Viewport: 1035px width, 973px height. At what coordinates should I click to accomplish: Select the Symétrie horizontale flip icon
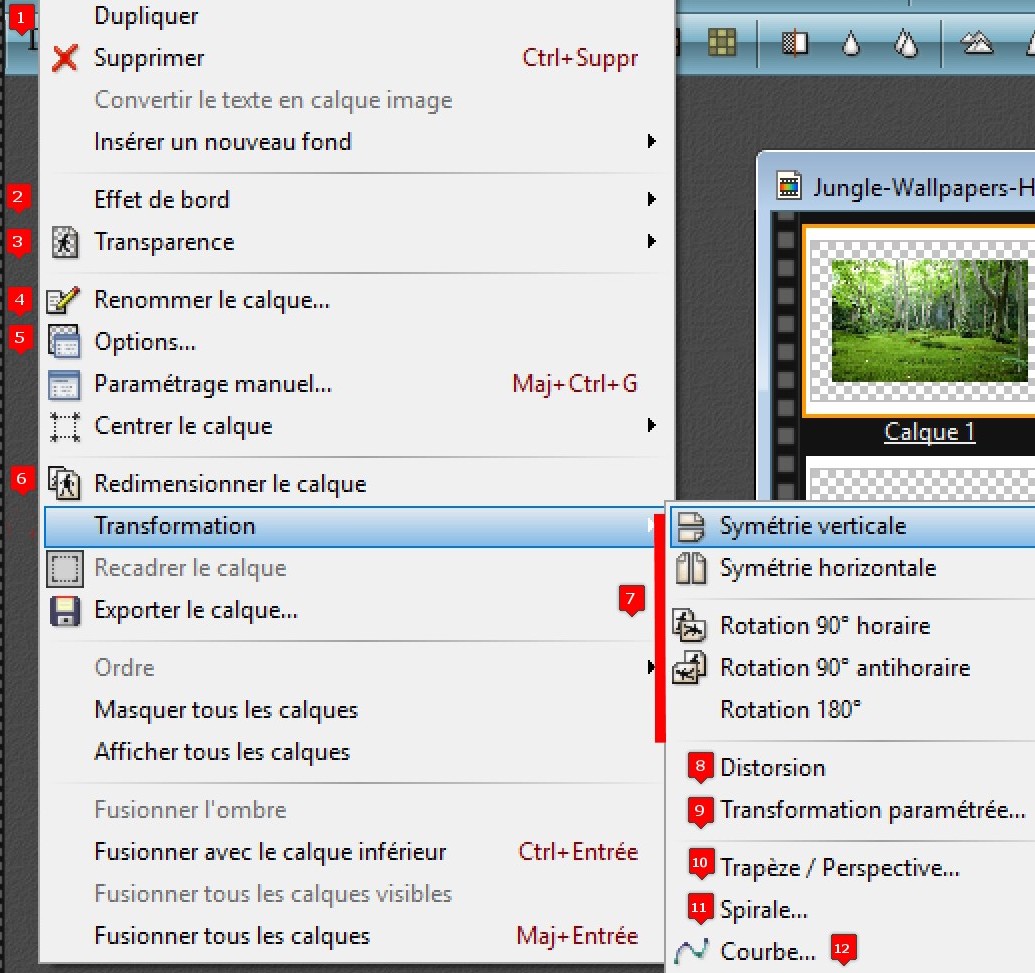(x=690, y=568)
